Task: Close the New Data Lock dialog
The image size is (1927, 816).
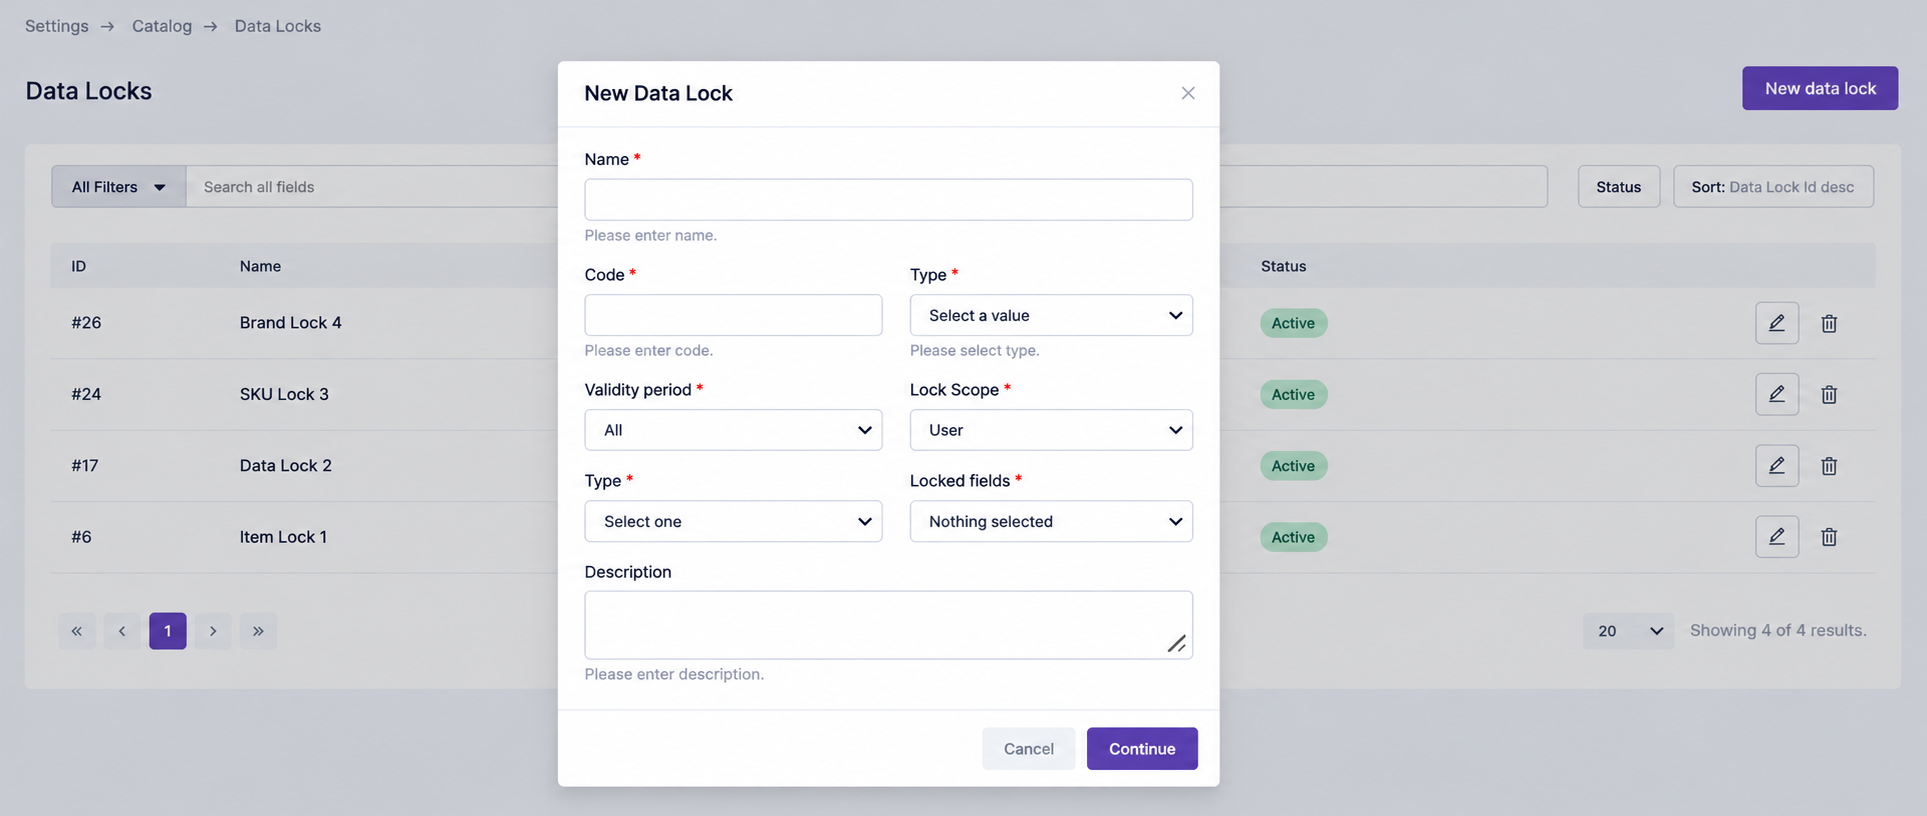Action: 1188,93
